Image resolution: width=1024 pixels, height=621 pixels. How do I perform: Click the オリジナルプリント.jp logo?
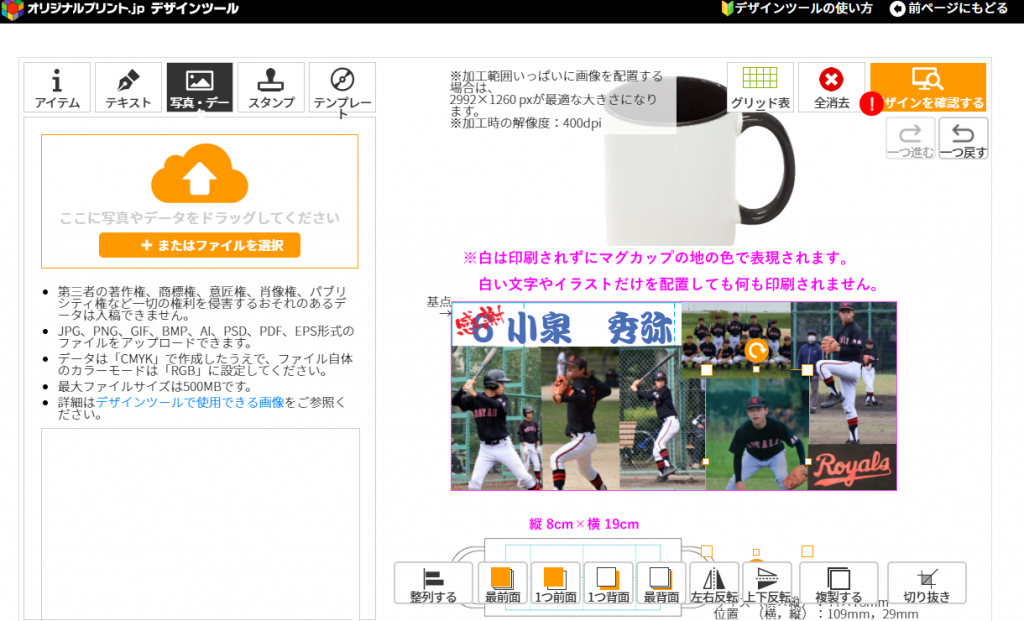(x=120, y=9)
